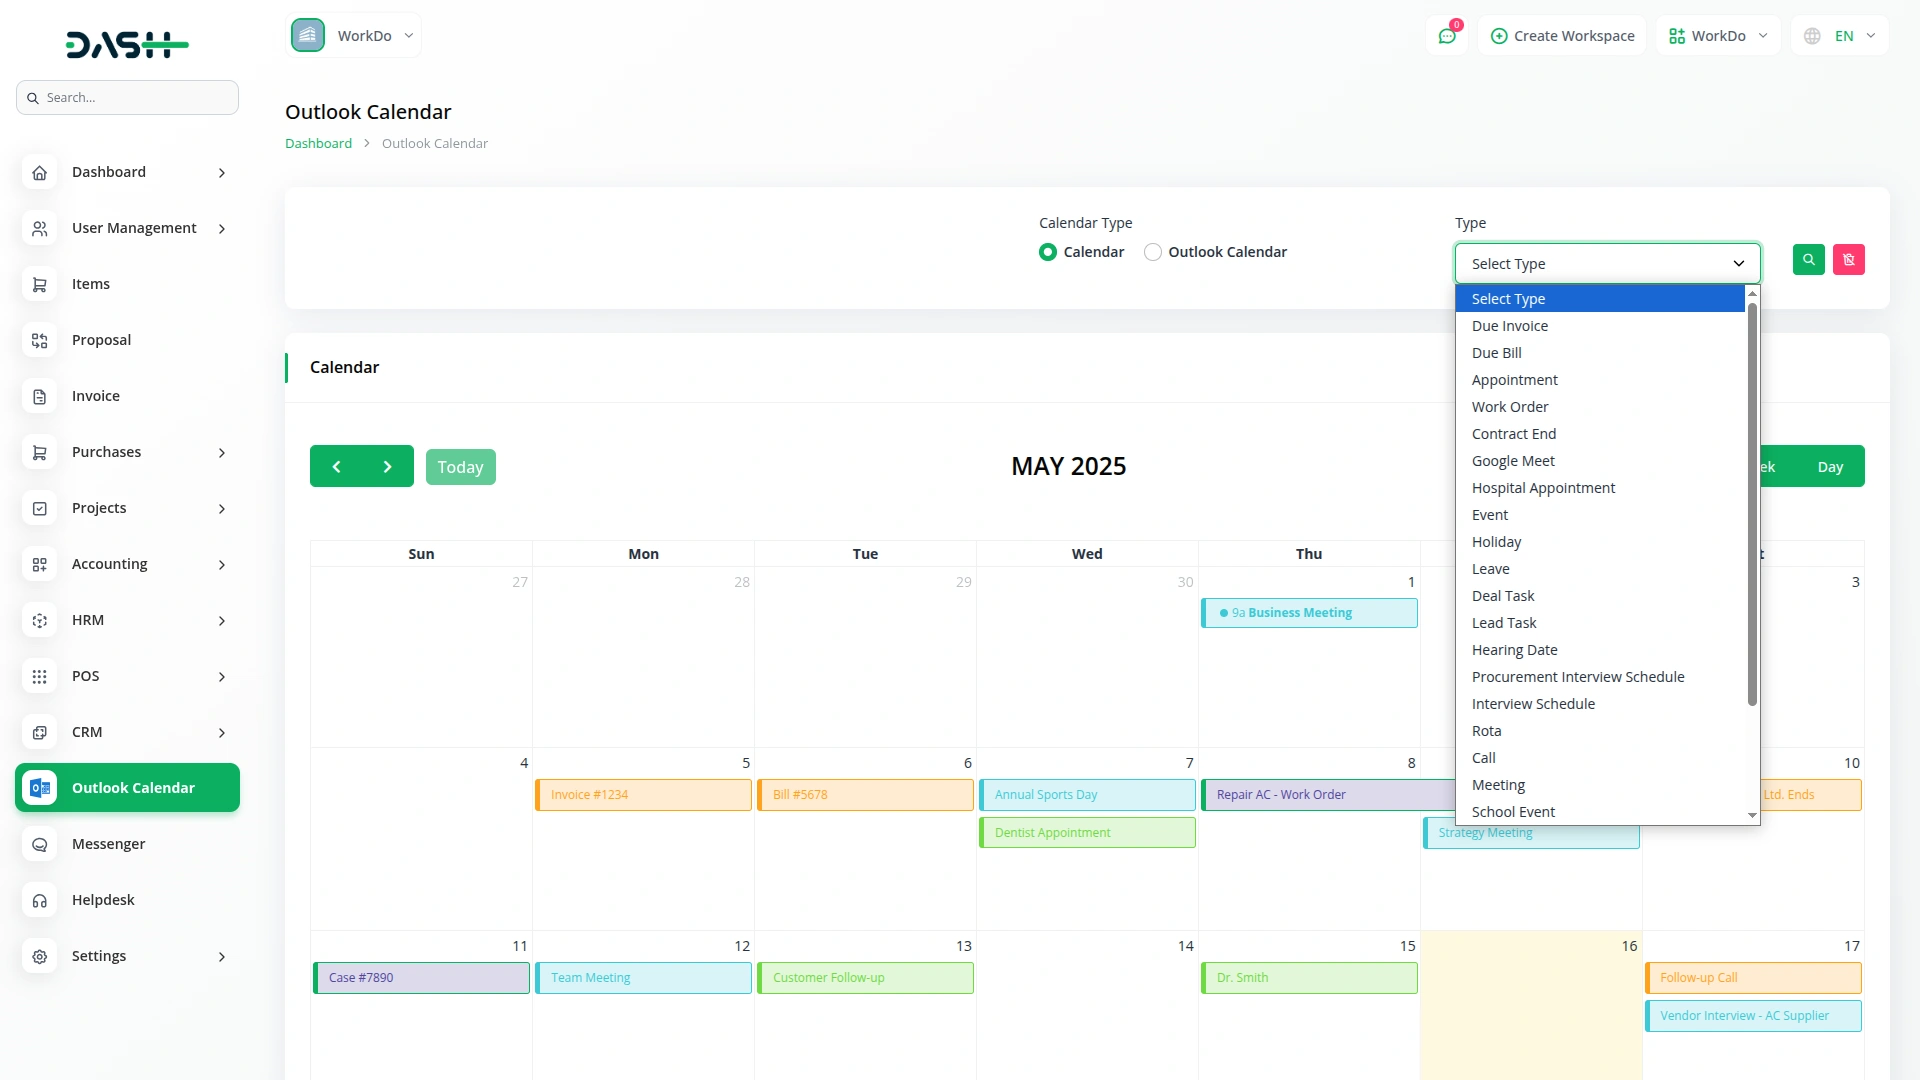
Task: Go to next month with right arrow
Action: pos(388,467)
